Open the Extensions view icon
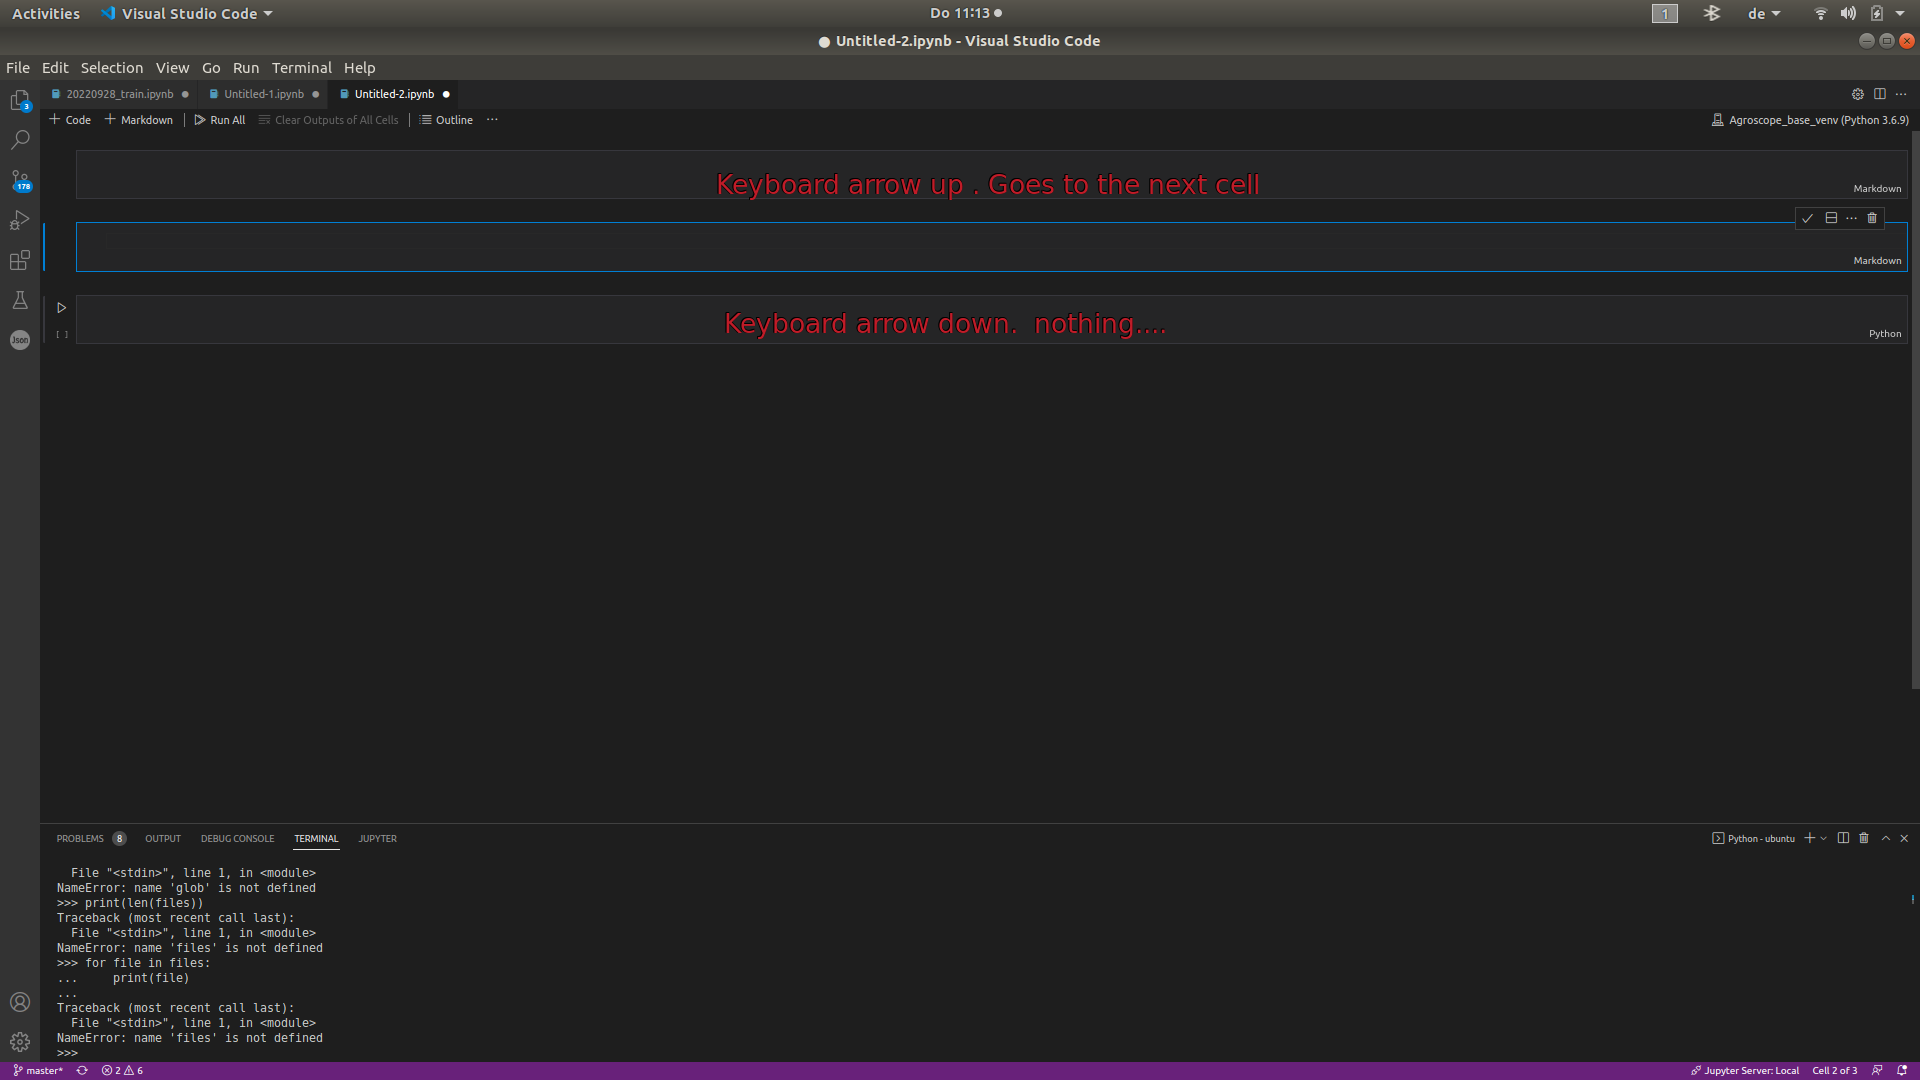Viewport: 1920px width, 1080px height. tap(20, 261)
